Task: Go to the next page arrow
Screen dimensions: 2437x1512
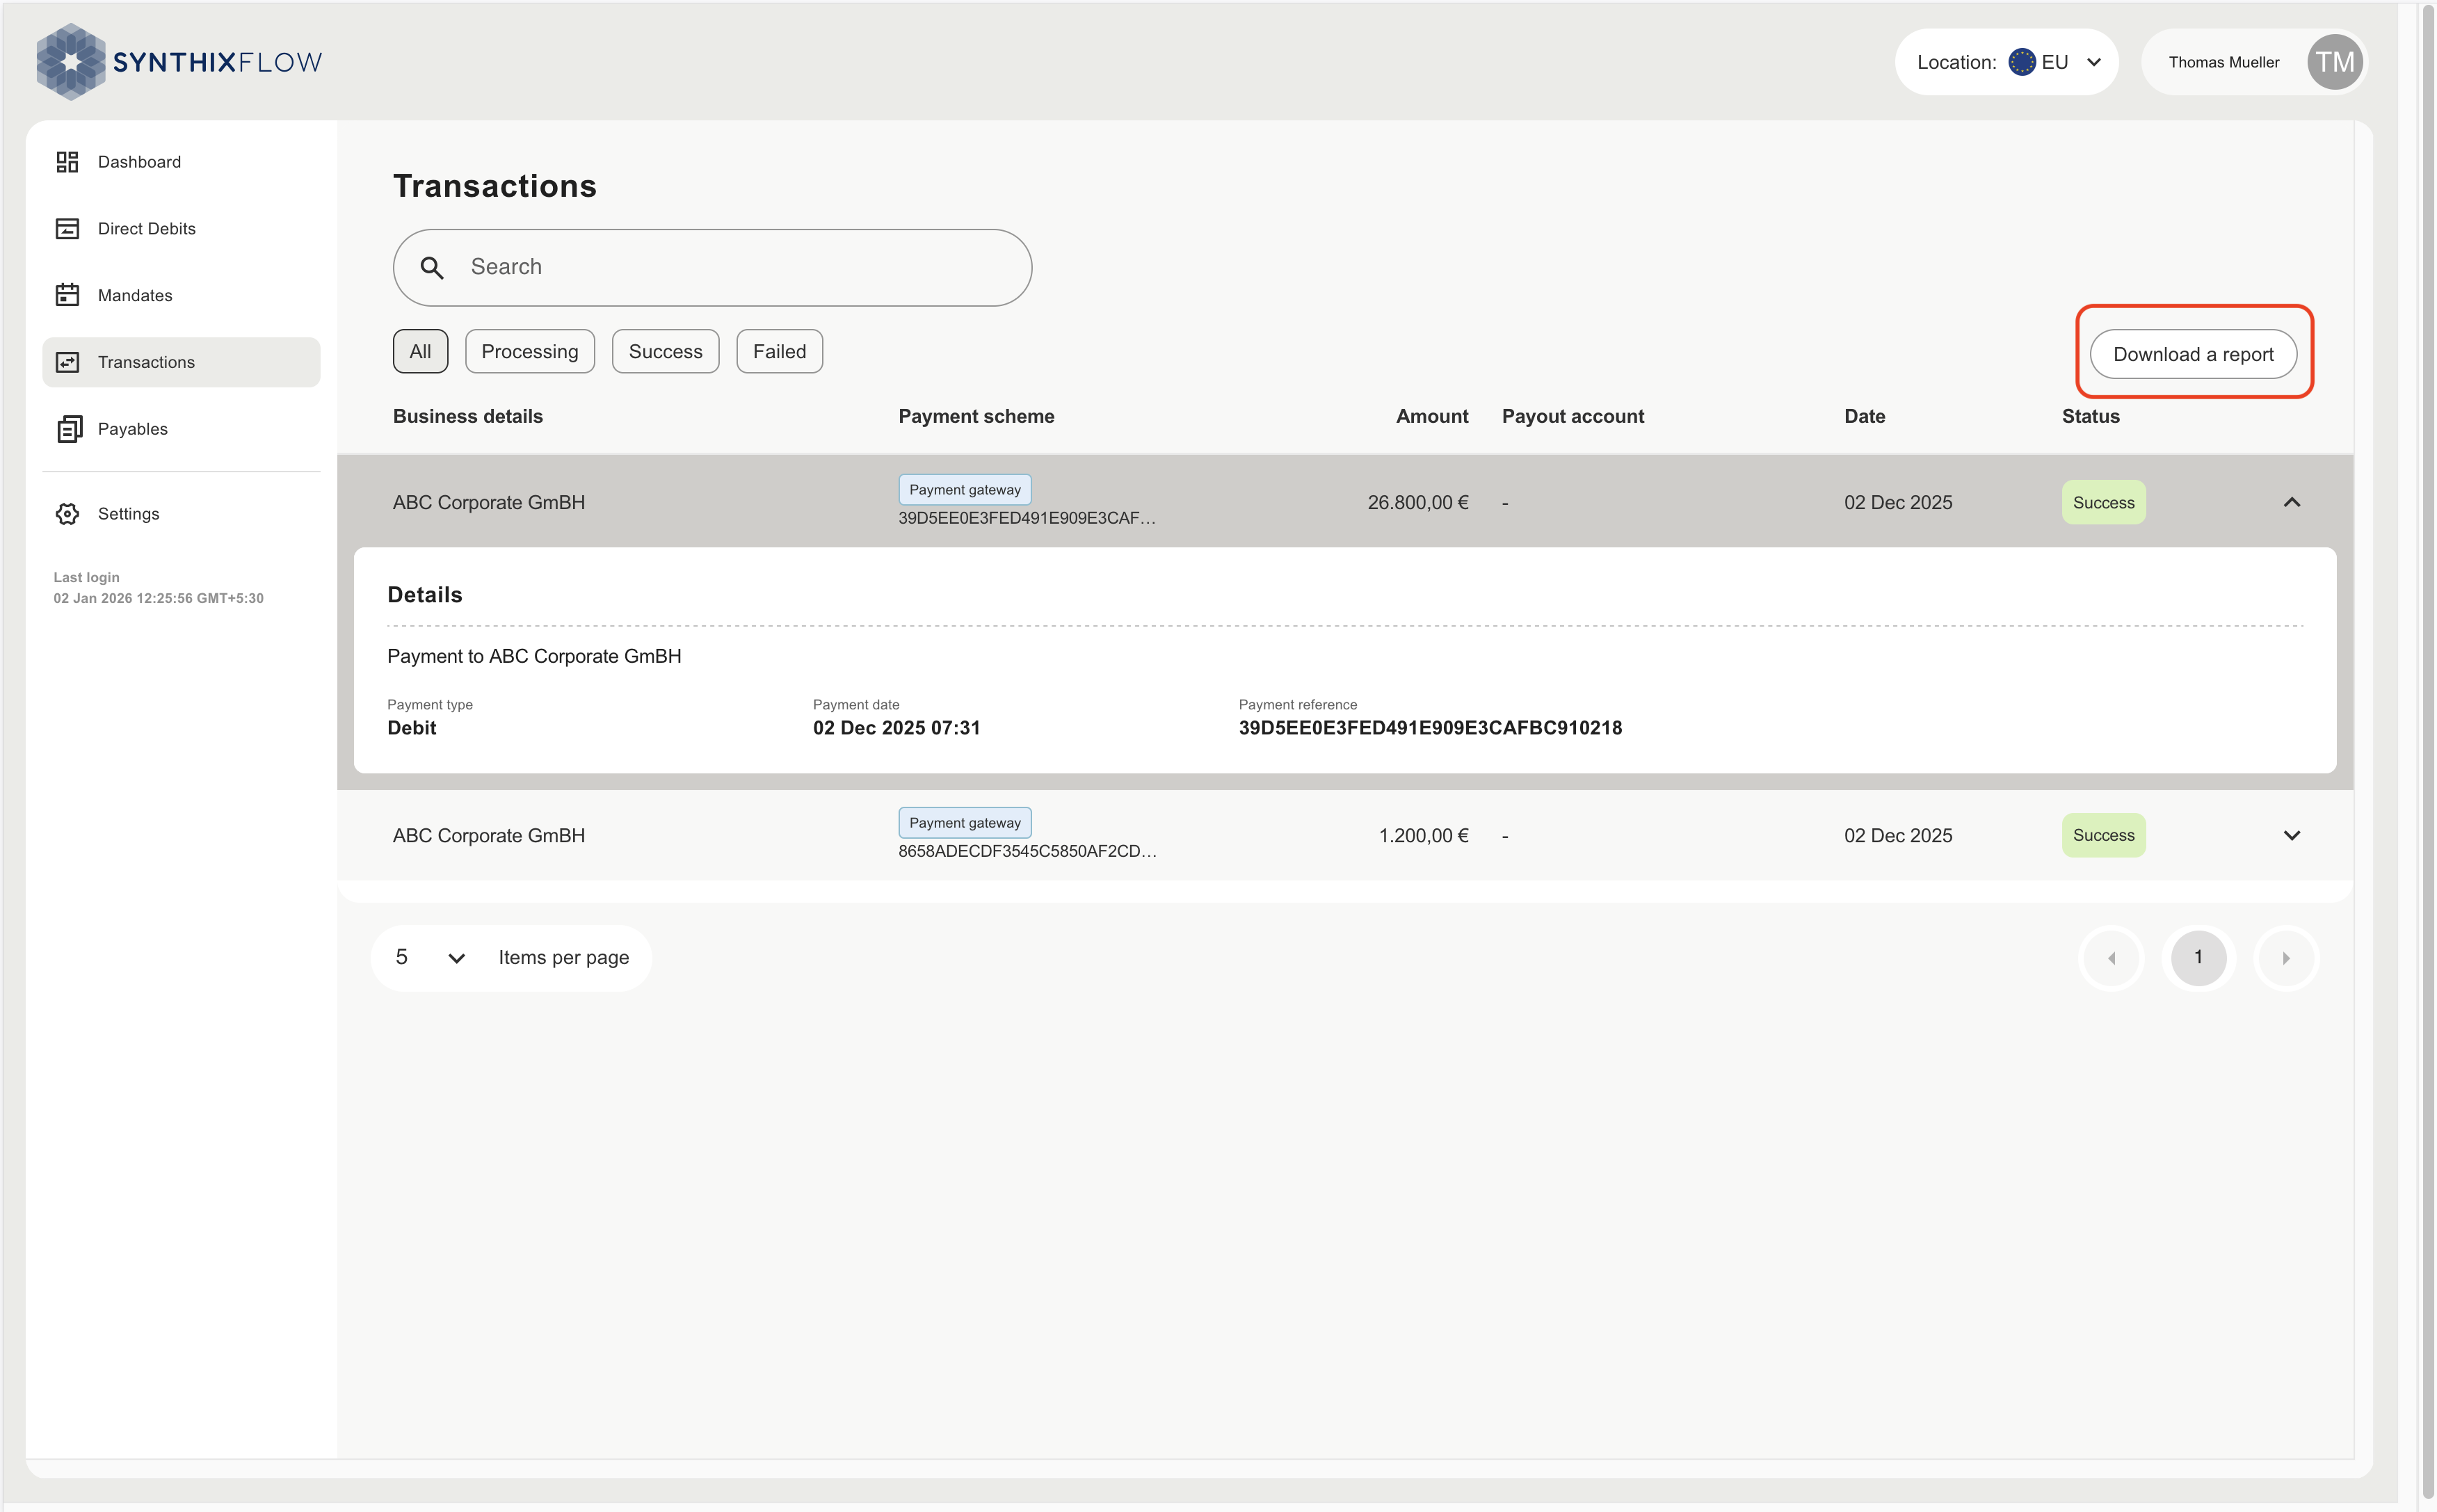Action: [x=2285, y=958]
